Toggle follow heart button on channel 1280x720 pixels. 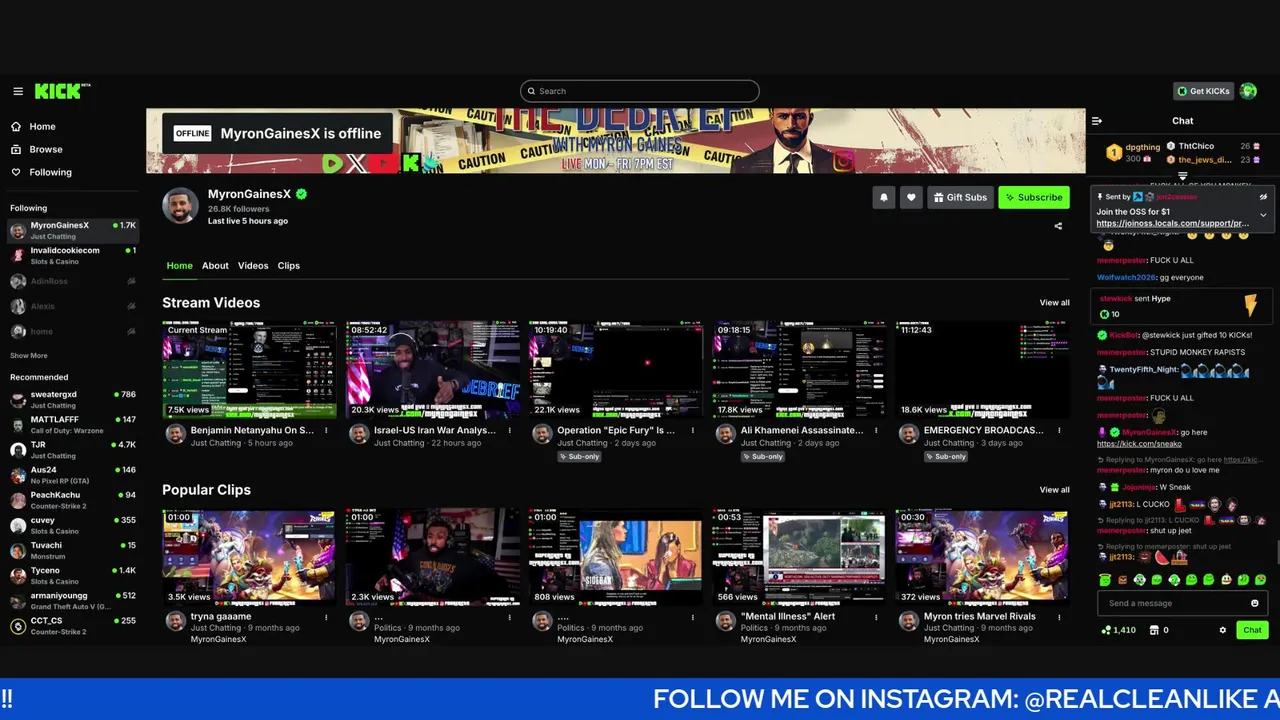[911, 198]
